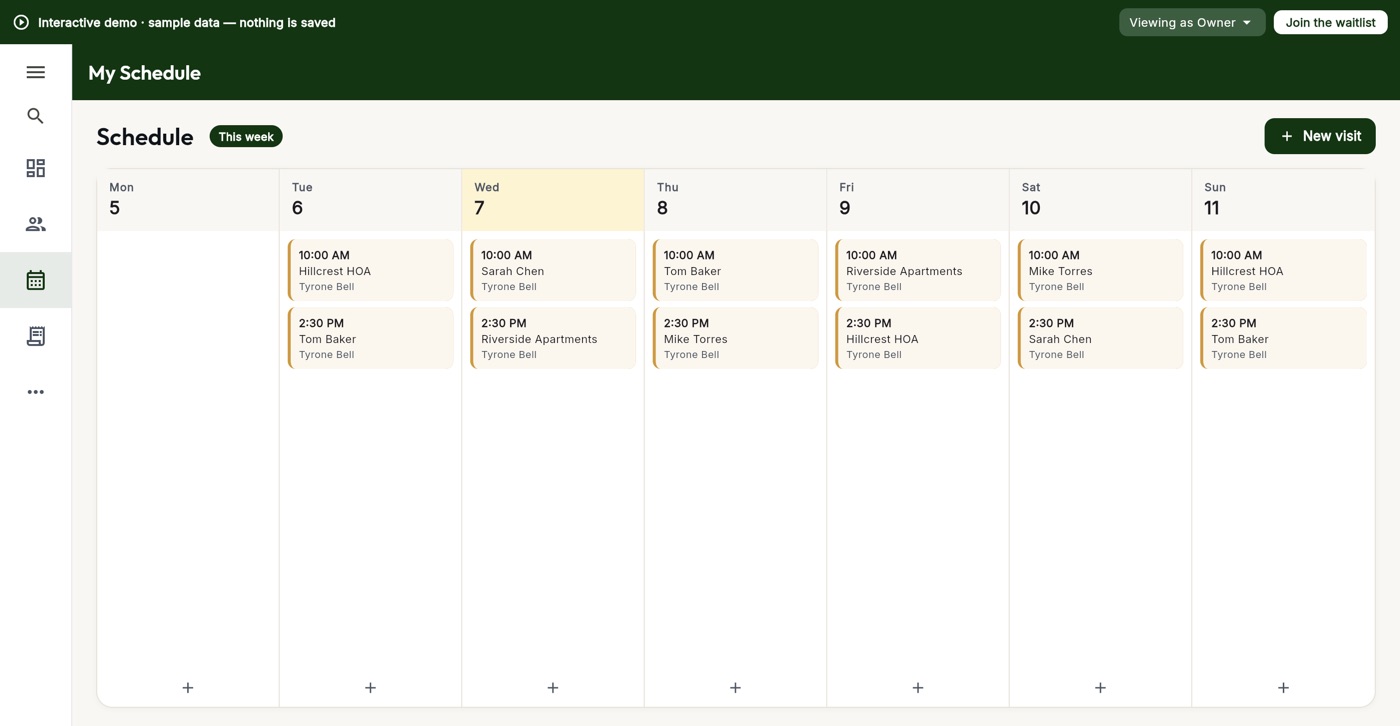
Task: Open Thursday 2:30 PM Mike Torres visit
Action: click(x=736, y=338)
